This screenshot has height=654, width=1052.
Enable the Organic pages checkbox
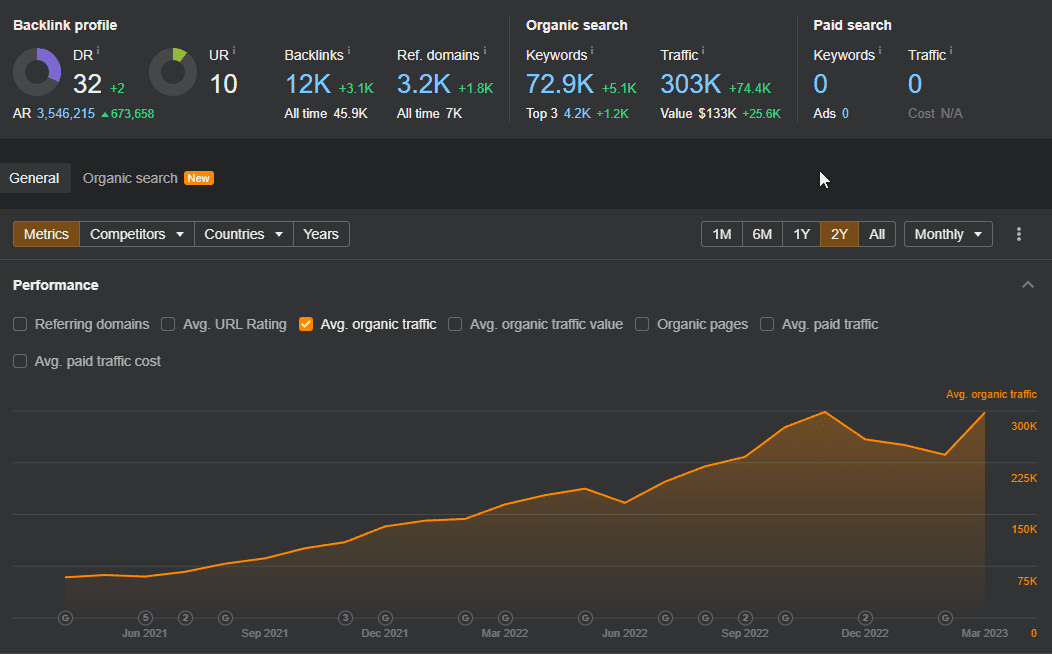pyautogui.click(x=642, y=325)
